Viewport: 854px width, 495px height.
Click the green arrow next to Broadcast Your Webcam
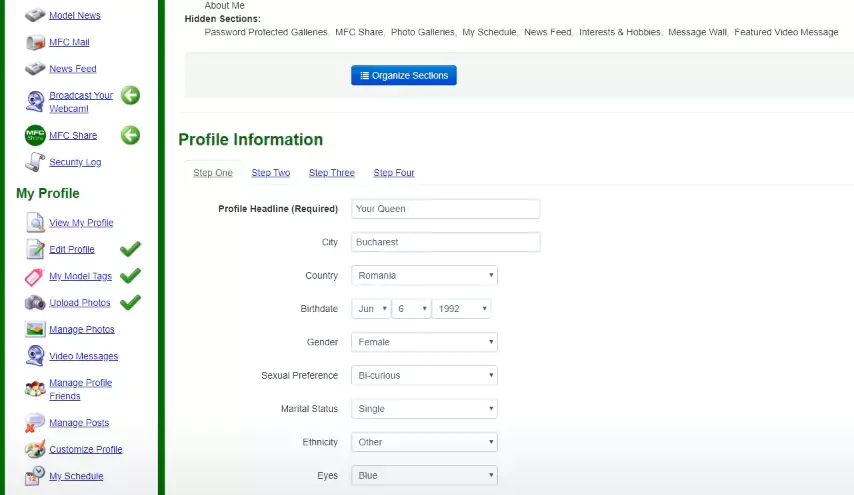point(130,95)
